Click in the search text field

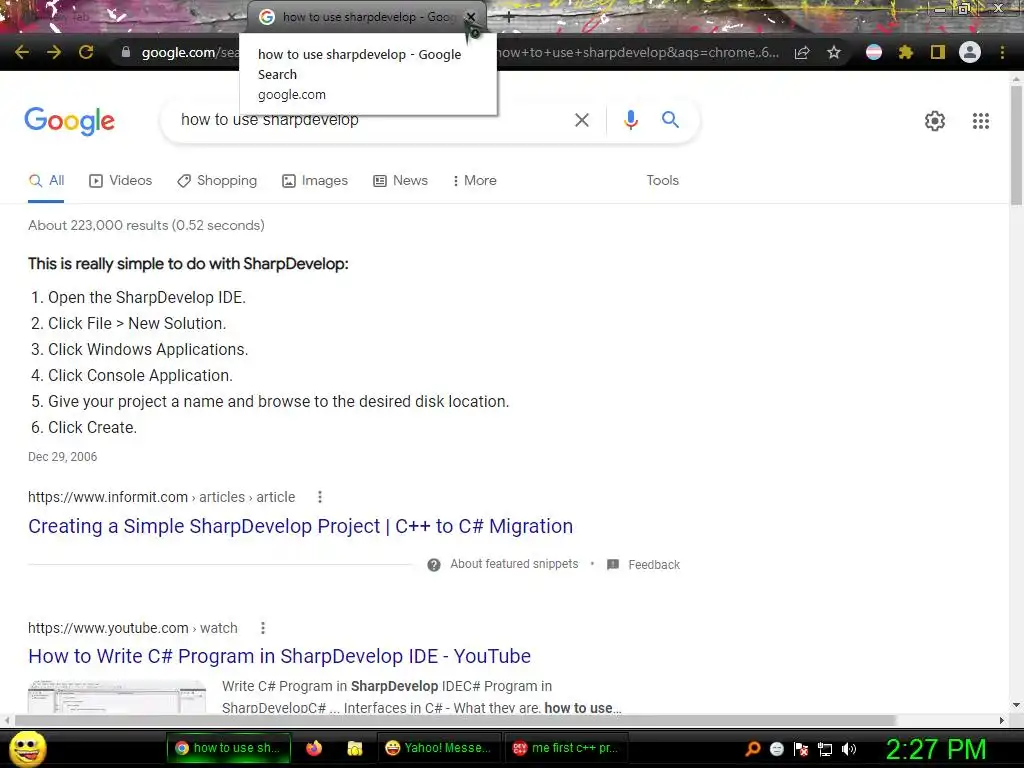366,120
